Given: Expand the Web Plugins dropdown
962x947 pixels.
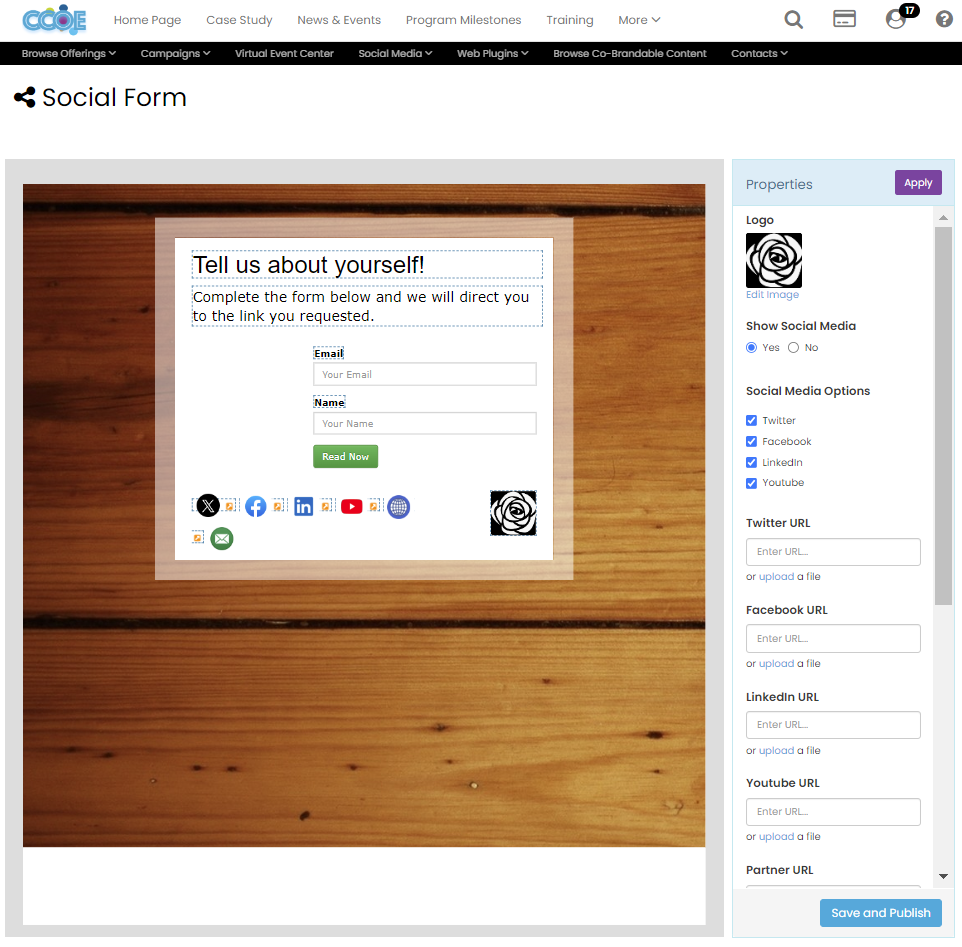Looking at the screenshot, I should pos(493,53).
